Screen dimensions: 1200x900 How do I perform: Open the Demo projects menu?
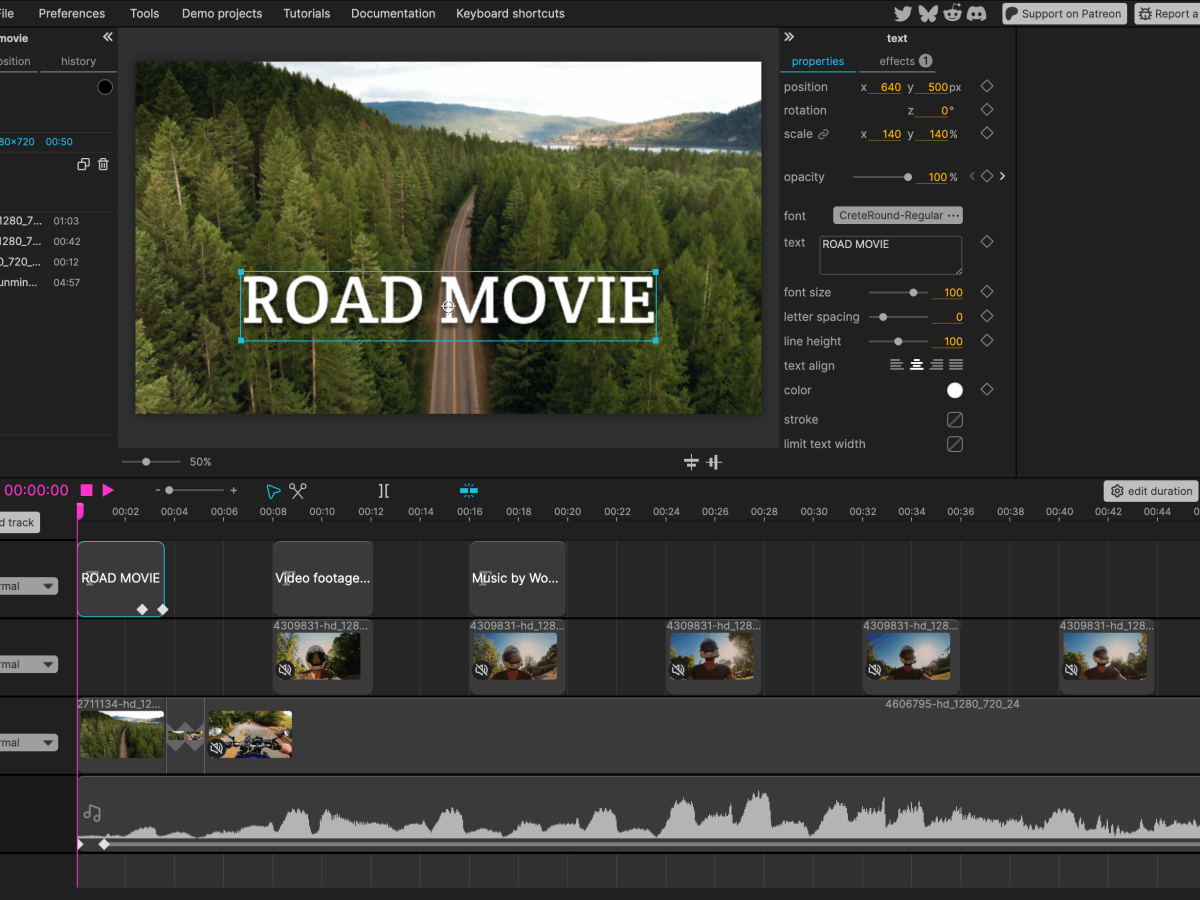(222, 14)
